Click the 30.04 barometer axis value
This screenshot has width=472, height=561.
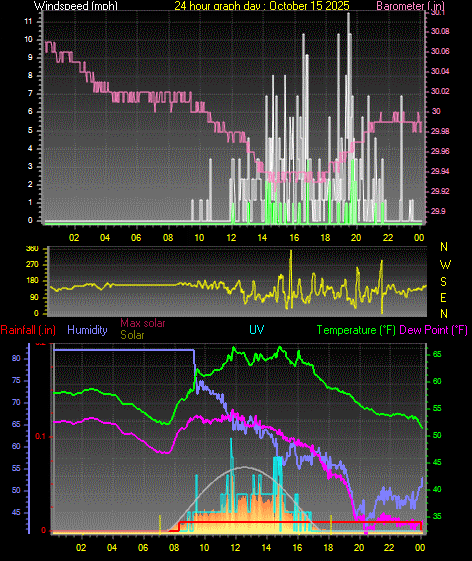click(440, 71)
